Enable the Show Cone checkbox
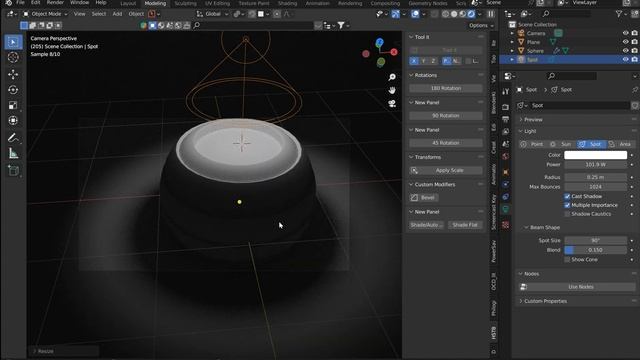Screen dimensions: 640x360 (x=567, y=260)
